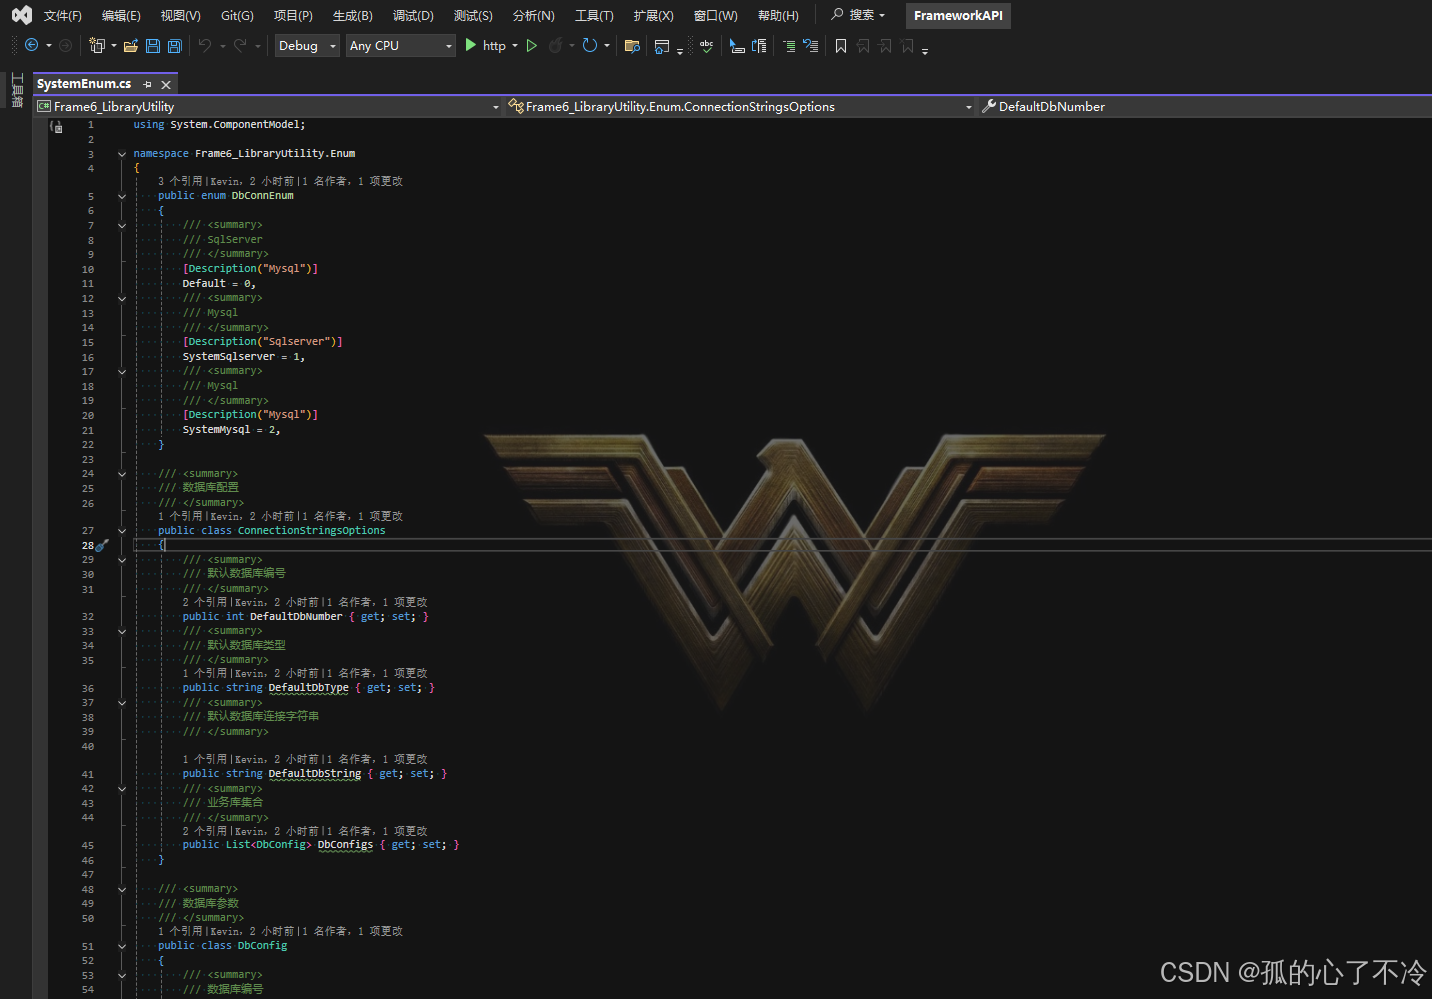Viewport: 1432px width, 999px height.
Task: Collapse the DbConfig class at line 51
Action: (122, 946)
